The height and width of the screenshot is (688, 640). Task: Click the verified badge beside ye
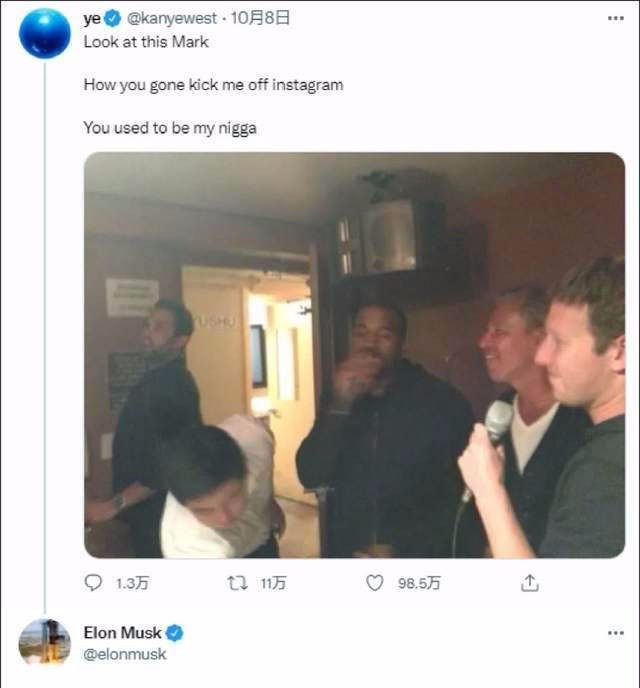(x=113, y=19)
